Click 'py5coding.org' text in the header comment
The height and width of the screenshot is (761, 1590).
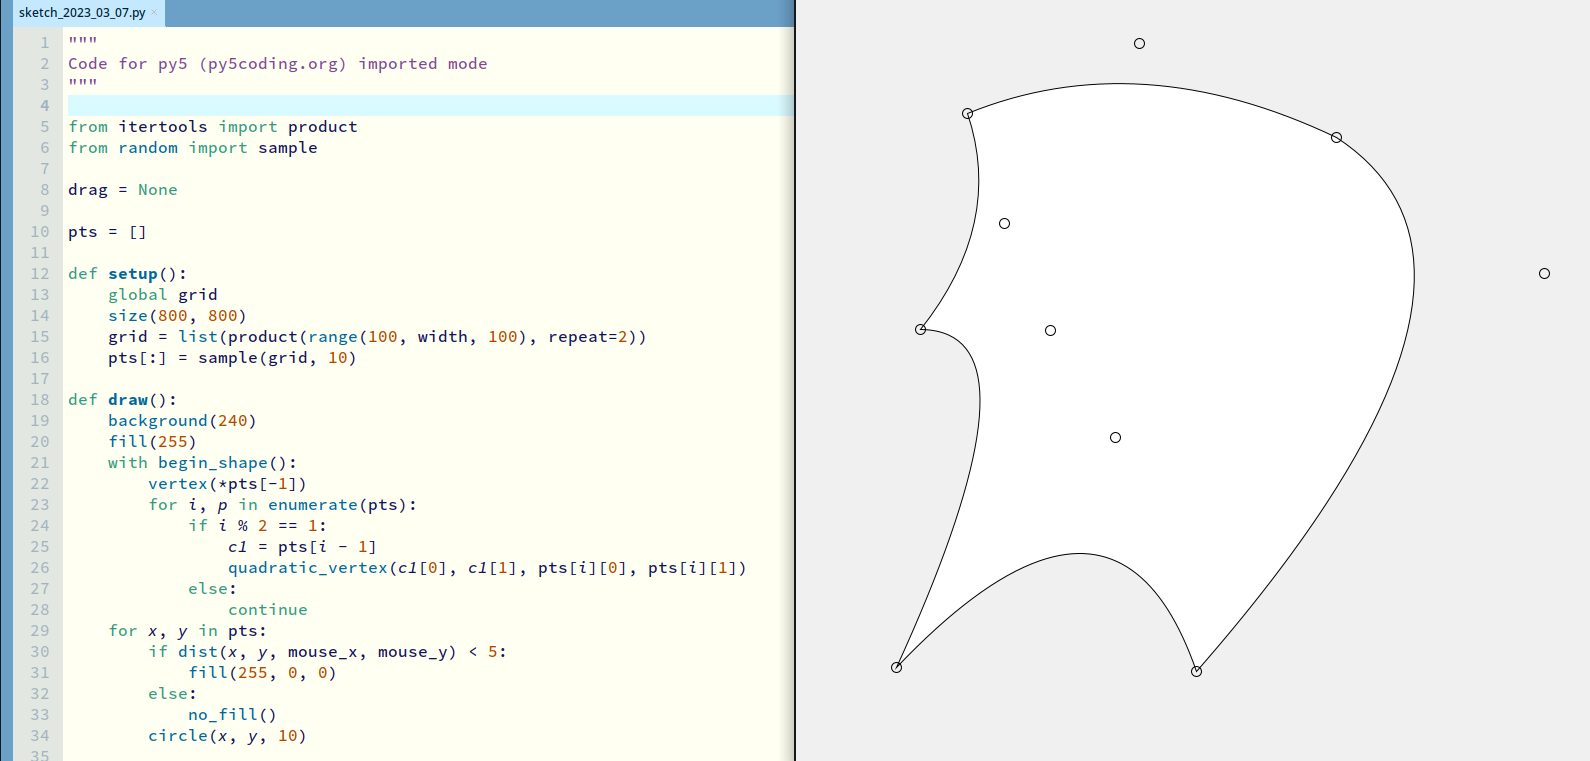[273, 64]
